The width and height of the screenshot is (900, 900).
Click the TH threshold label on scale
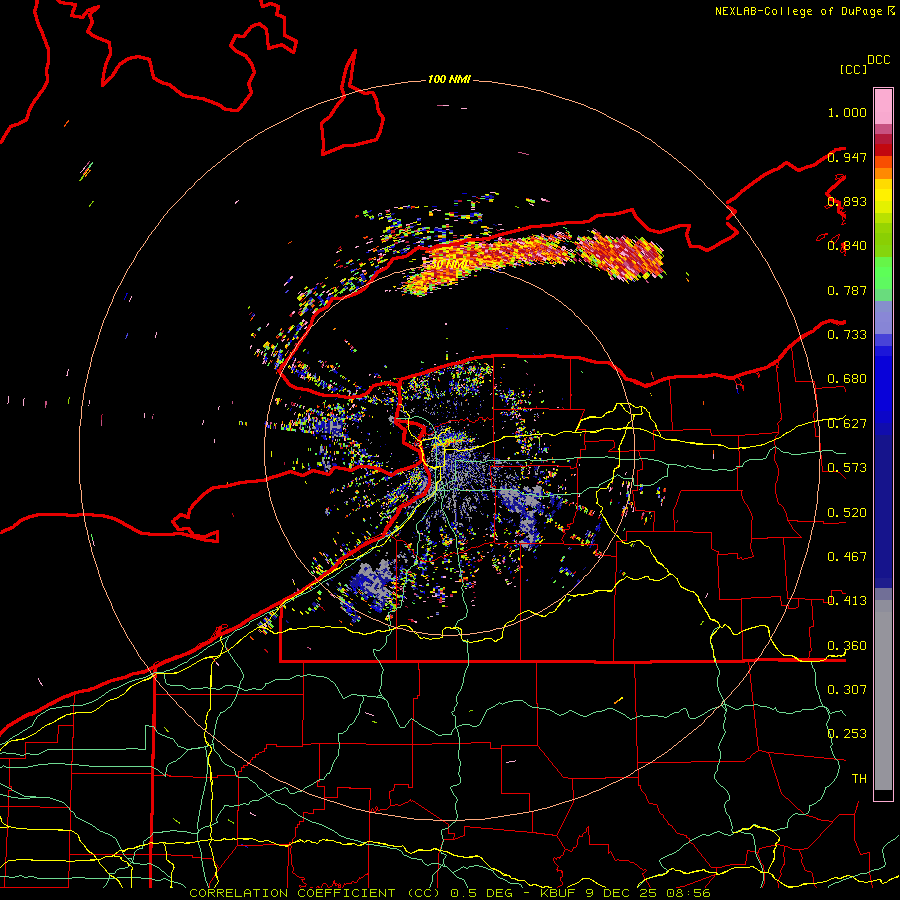tap(859, 779)
